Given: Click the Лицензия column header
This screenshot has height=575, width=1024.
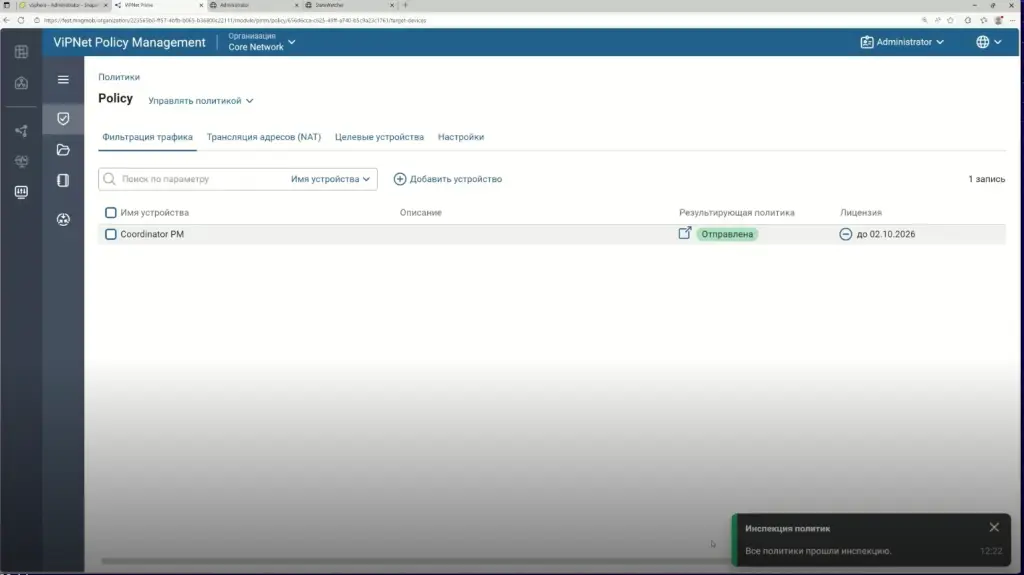Looking at the screenshot, I should pos(861,213).
